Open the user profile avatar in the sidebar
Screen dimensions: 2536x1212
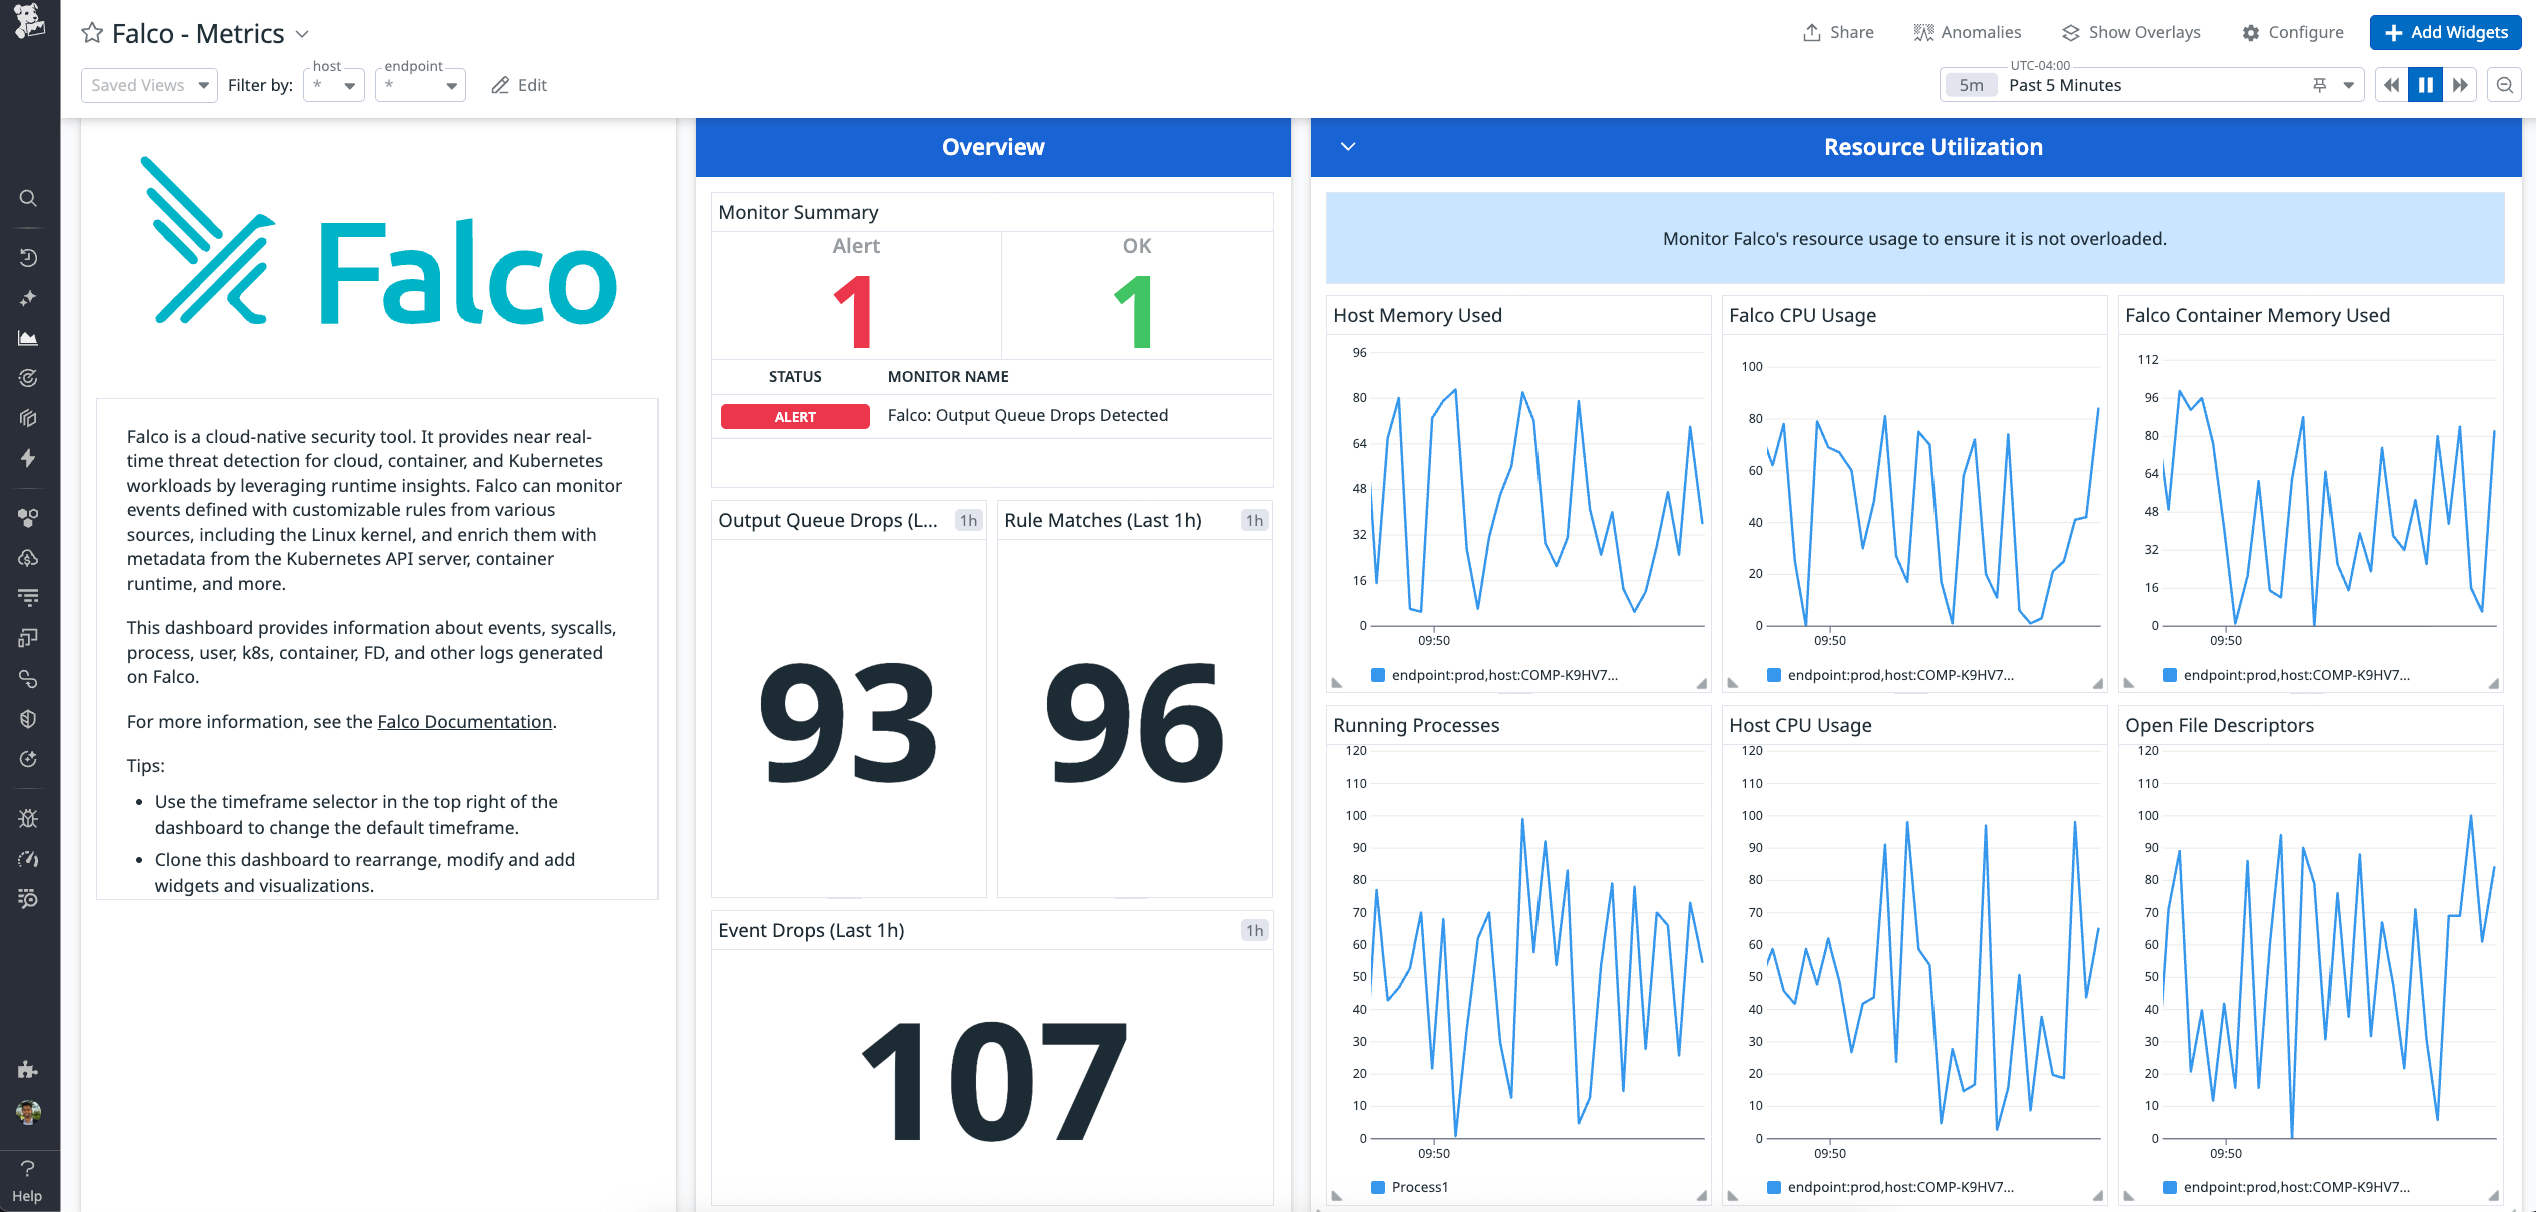click(28, 1113)
